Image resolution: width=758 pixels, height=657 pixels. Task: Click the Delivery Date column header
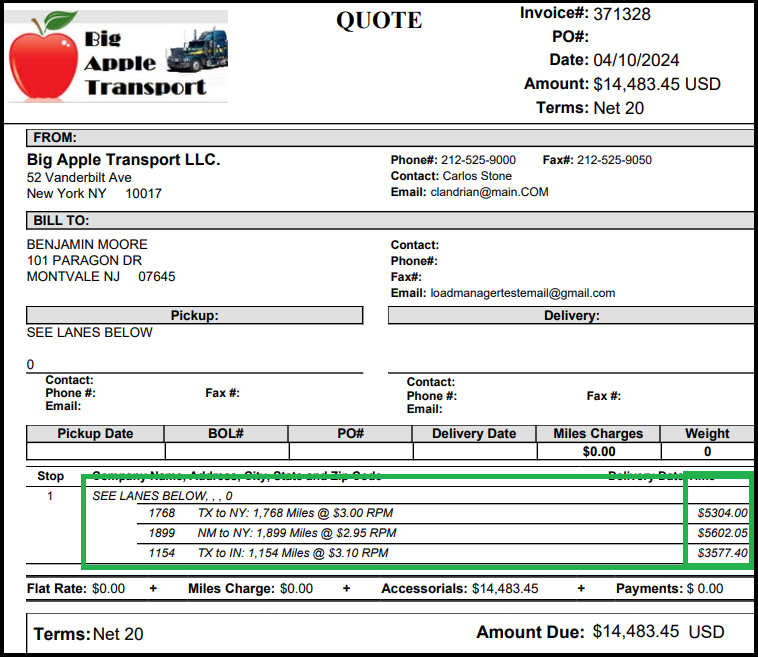tap(474, 434)
